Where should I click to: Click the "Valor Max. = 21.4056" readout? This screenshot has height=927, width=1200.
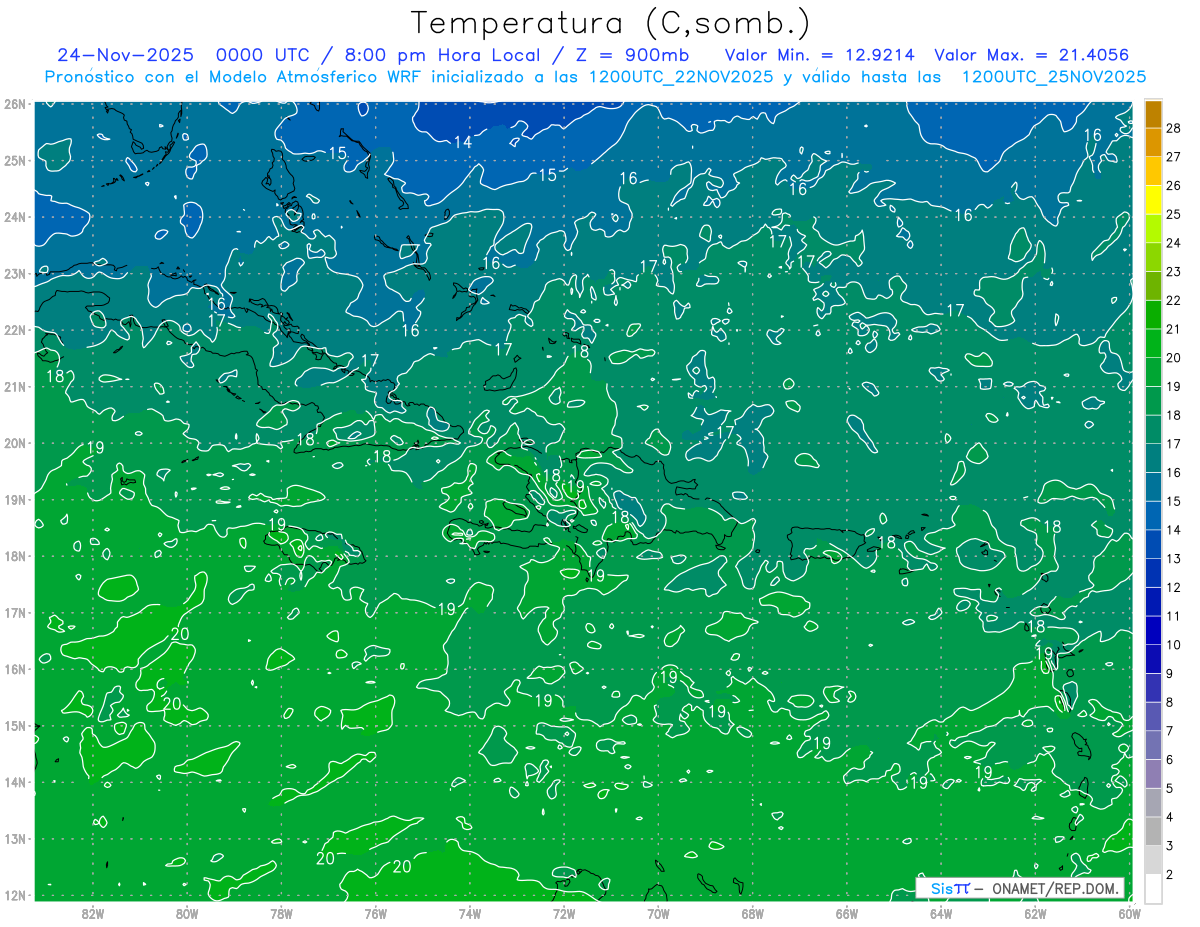(1031, 55)
